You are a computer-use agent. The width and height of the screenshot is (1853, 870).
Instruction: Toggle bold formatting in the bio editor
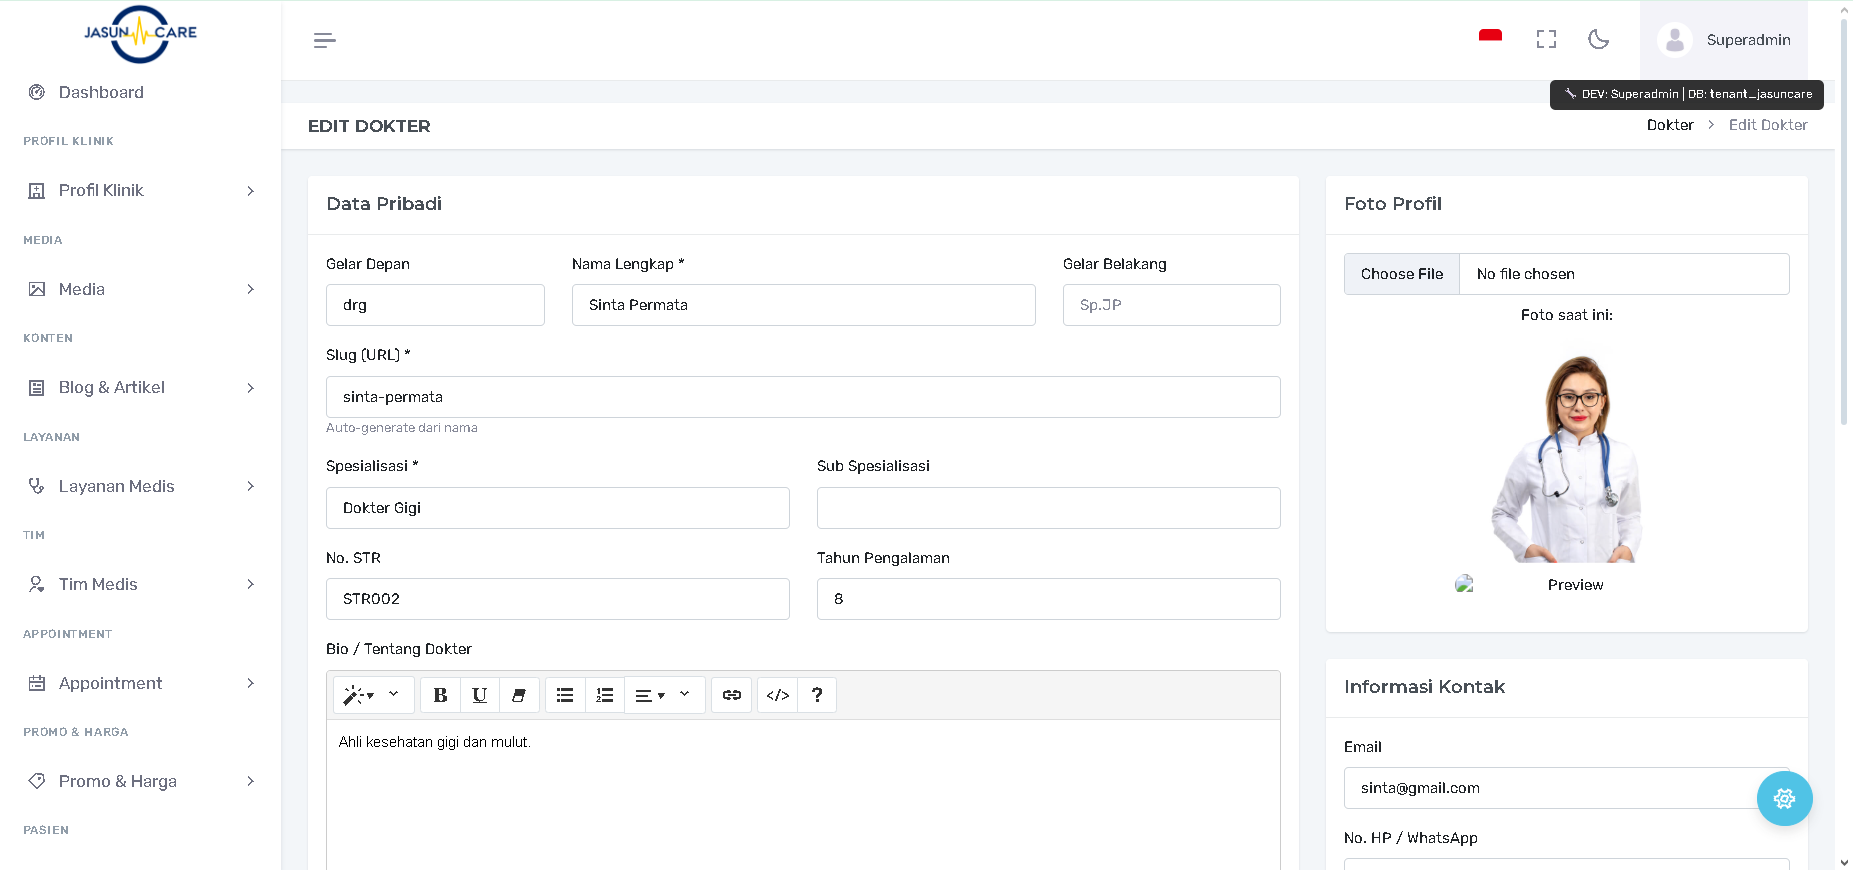tap(440, 695)
